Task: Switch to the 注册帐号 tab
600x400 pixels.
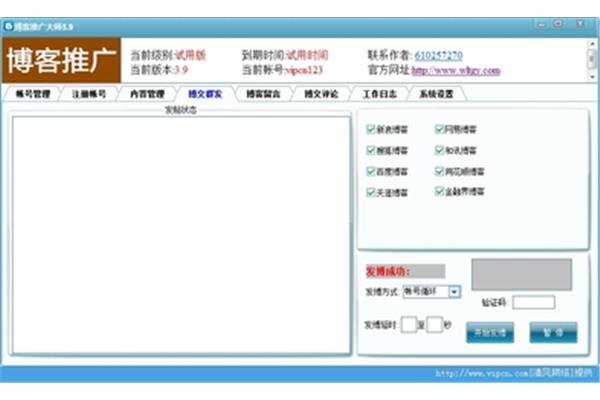Action: click(89, 94)
